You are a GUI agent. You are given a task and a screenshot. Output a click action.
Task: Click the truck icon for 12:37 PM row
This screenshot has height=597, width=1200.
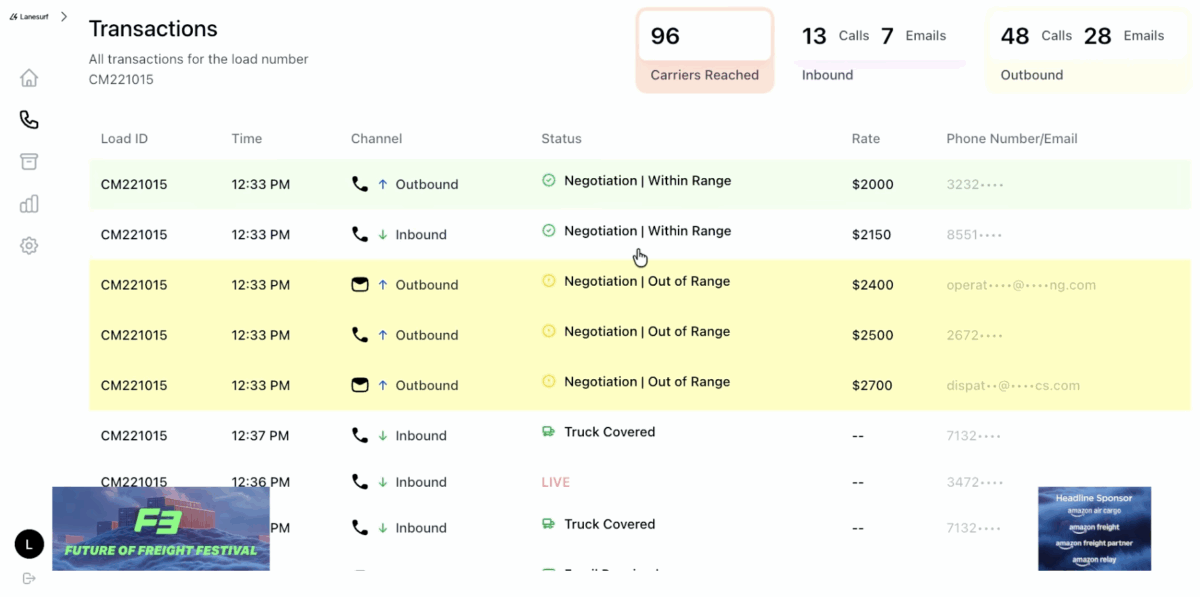(548, 432)
